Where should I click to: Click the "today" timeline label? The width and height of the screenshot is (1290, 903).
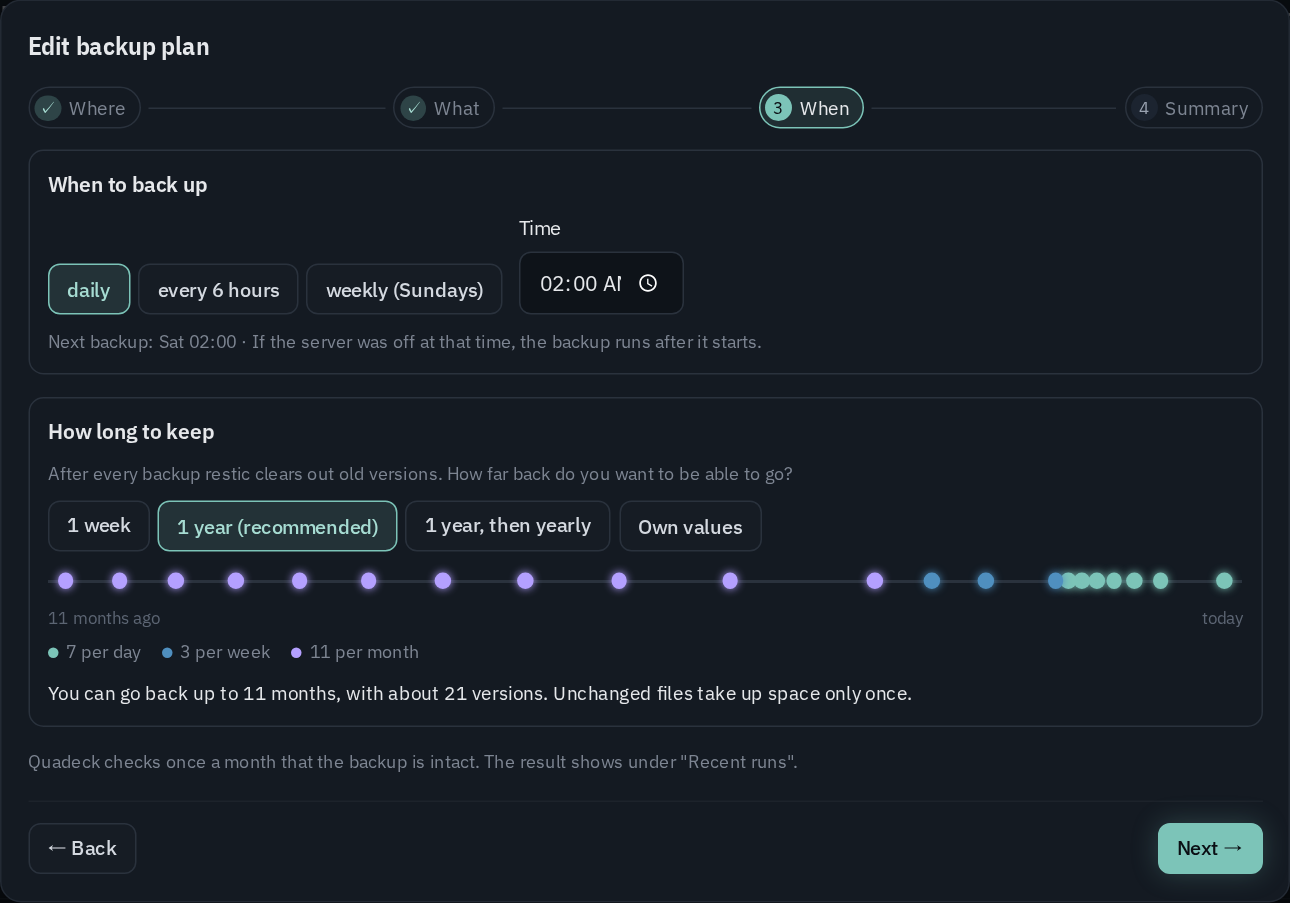pos(1222,618)
